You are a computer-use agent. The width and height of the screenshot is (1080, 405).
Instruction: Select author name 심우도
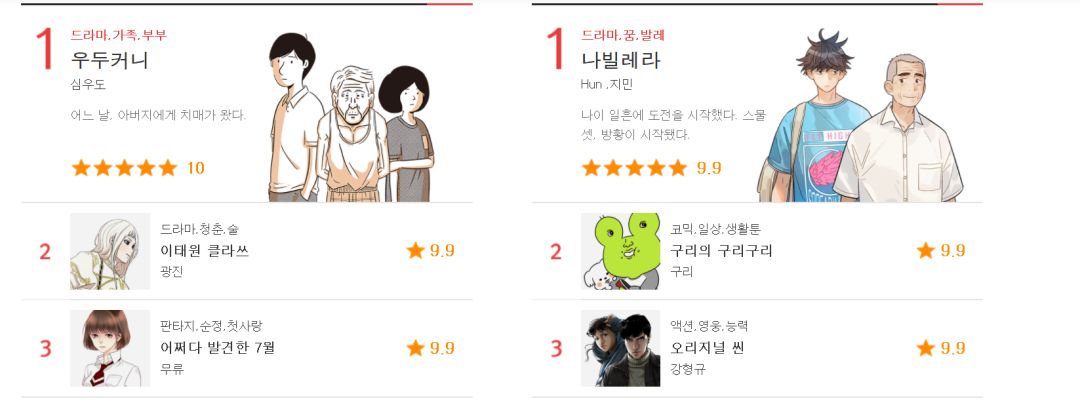pos(88,85)
